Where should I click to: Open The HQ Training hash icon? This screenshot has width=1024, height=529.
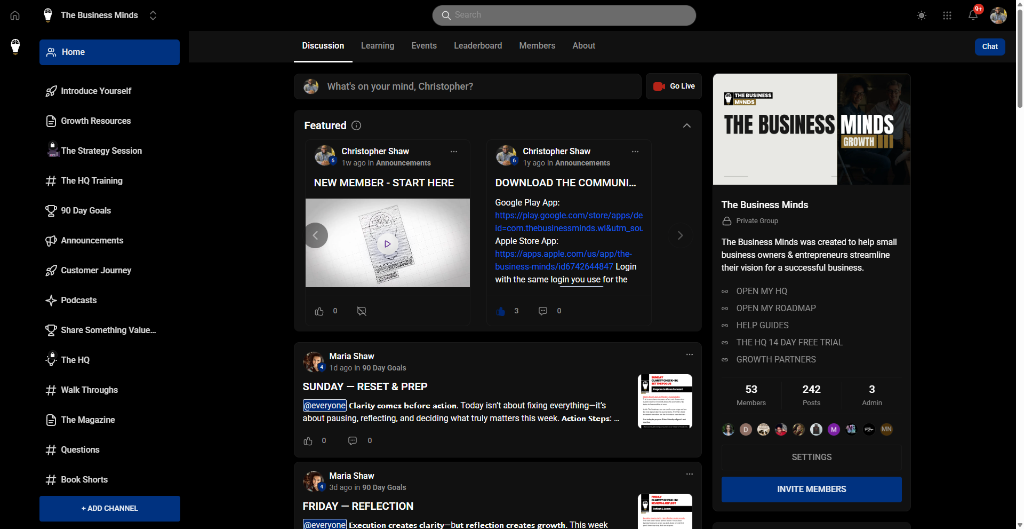point(50,181)
